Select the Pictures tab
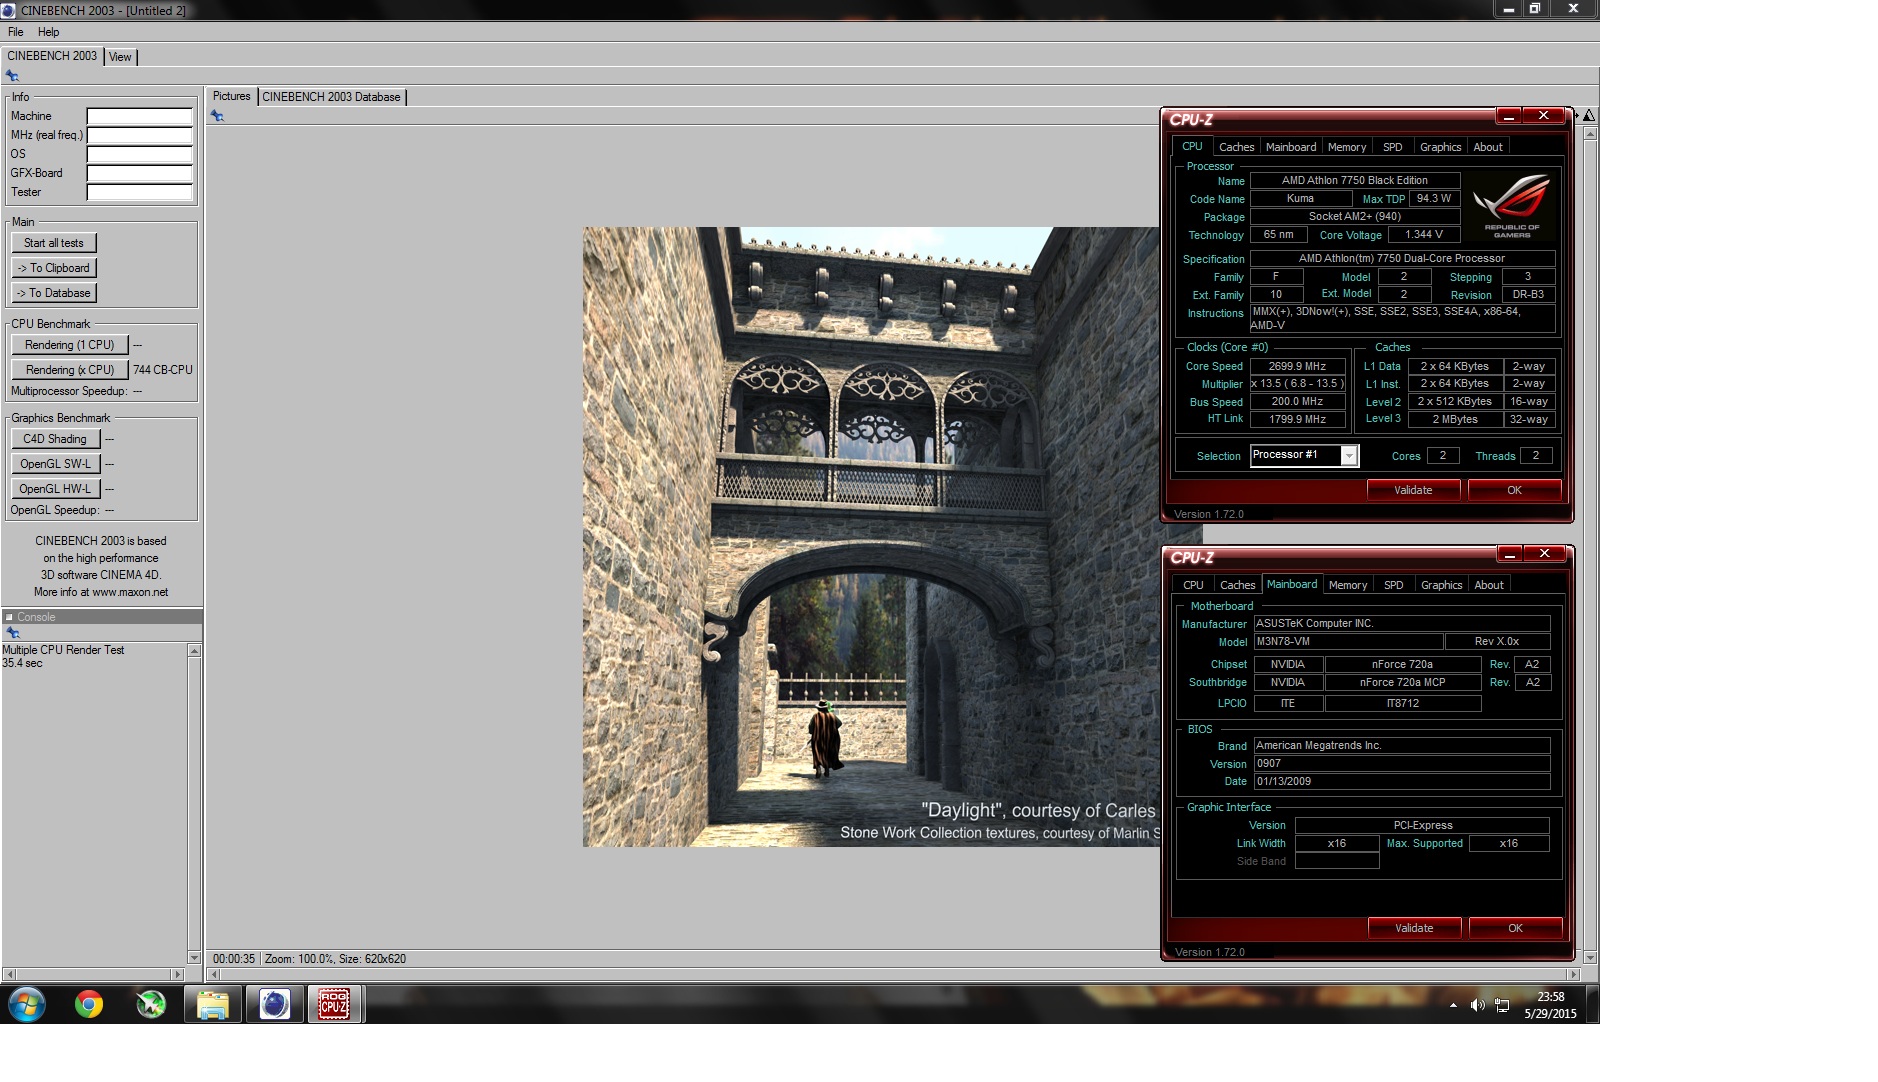The image size is (1878, 1082). [232, 96]
